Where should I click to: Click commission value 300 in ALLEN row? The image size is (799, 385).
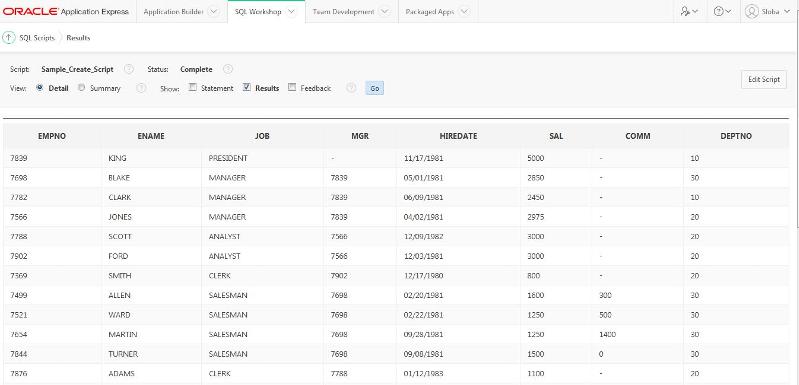[x=605, y=295]
